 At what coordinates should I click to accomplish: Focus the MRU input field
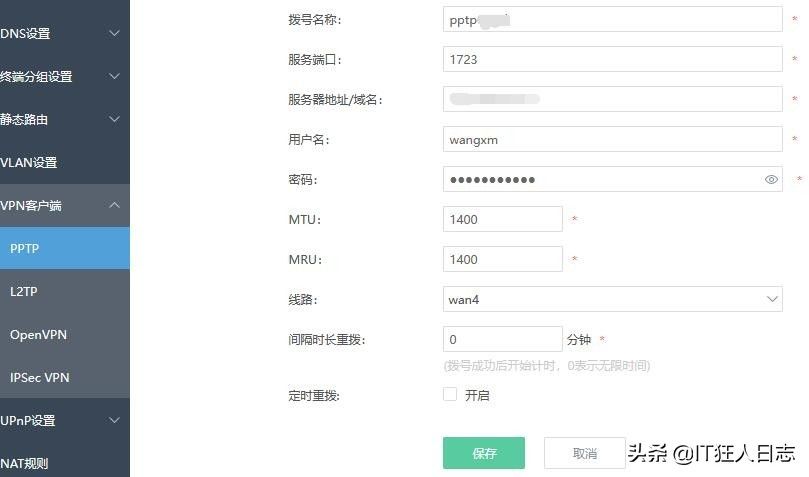(x=502, y=259)
